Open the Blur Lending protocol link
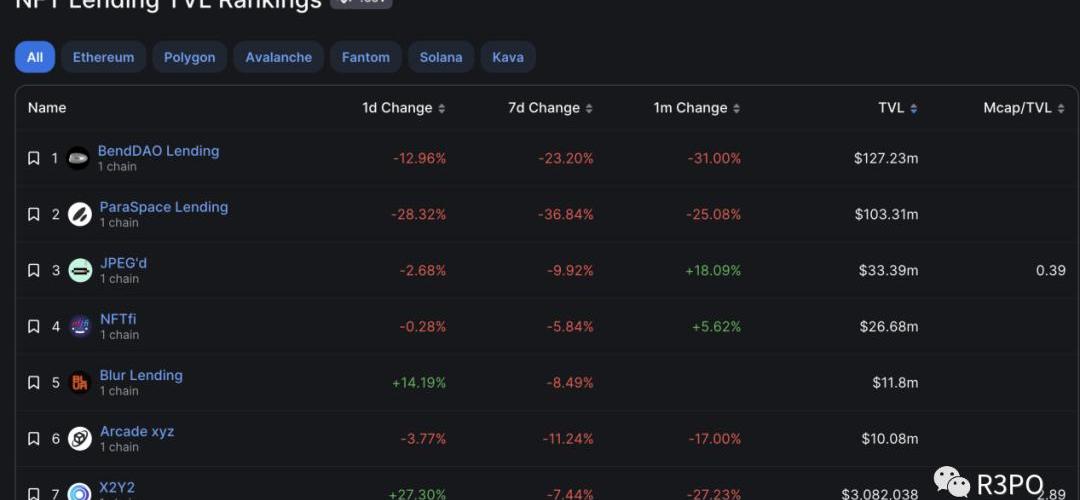Viewport: 1080px width, 500px height. pyautogui.click(x=141, y=375)
